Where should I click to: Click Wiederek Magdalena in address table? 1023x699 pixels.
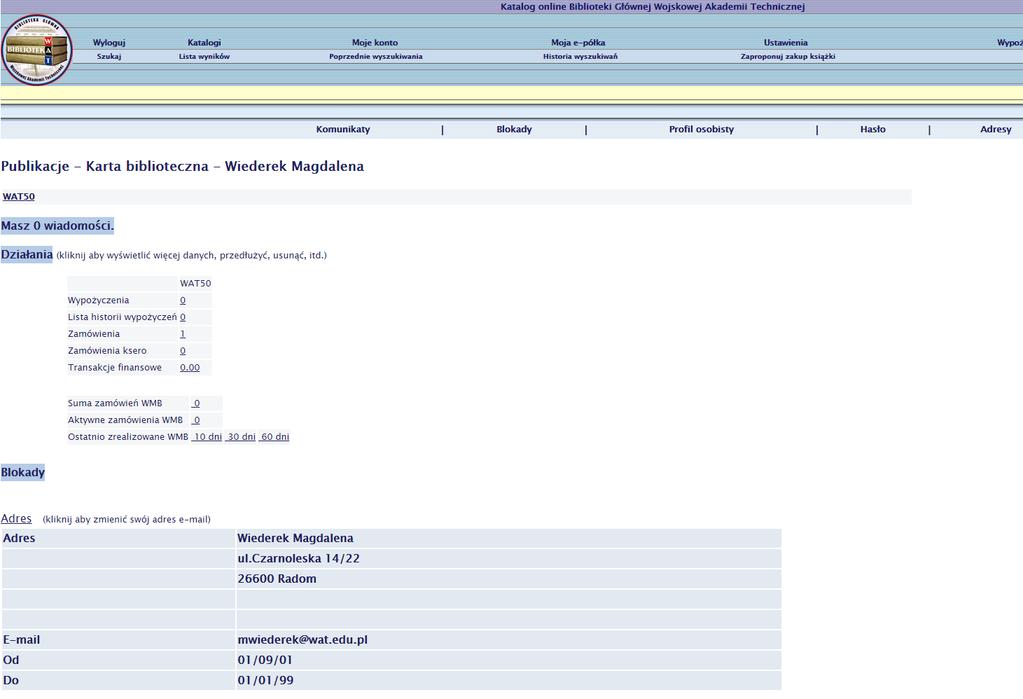296,538
